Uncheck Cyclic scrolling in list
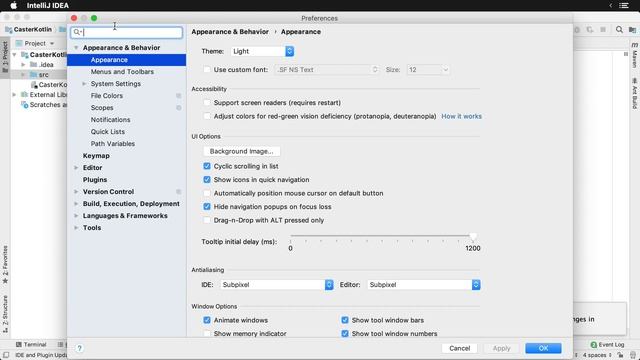This screenshot has width=640, height=360. (x=207, y=166)
